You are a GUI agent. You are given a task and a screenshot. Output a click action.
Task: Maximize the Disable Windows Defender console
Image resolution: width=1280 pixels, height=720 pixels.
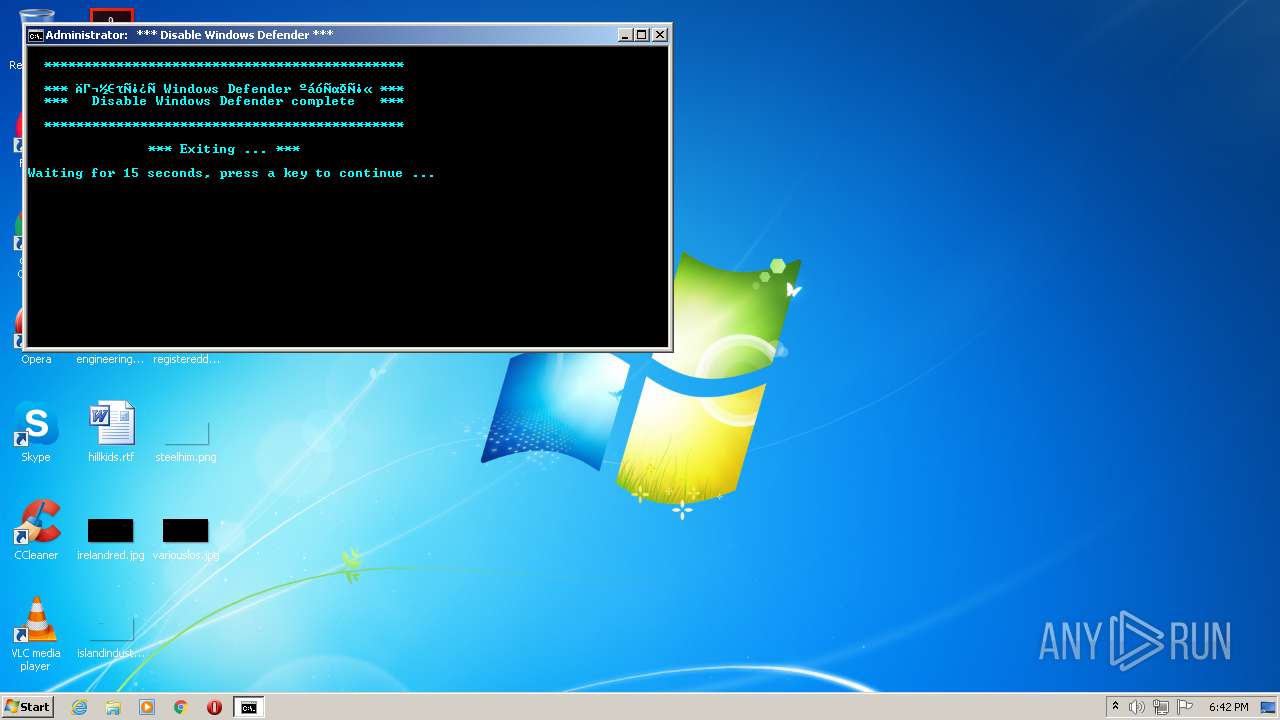pos(642,34)
